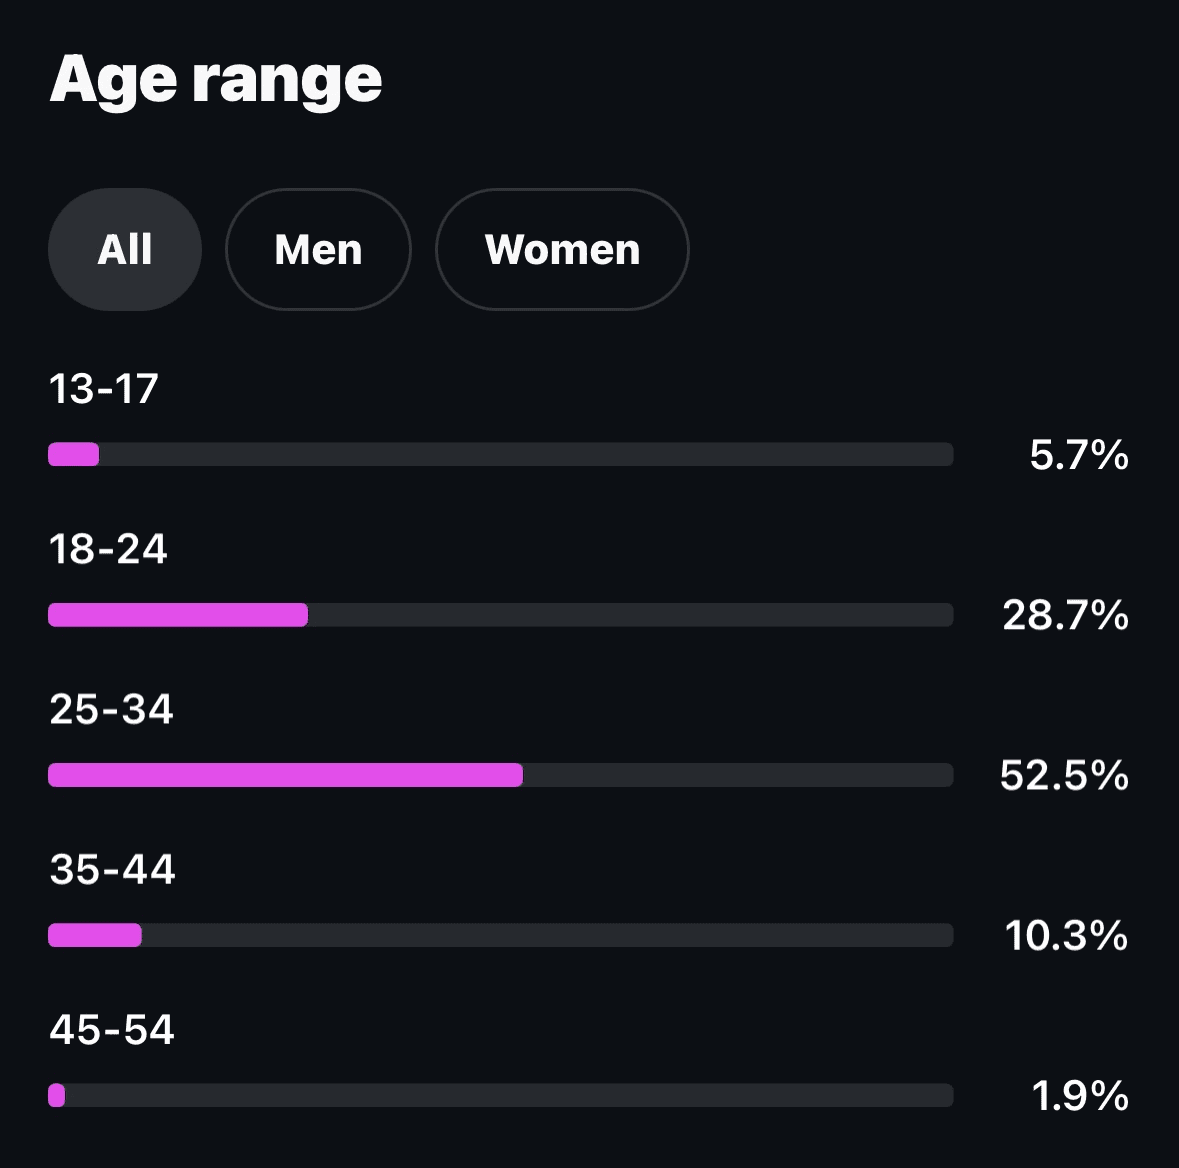The height and width of the screenshot is (1168, 1179).
Task: Select the 25-34 age range label
Action: (110, 710)
